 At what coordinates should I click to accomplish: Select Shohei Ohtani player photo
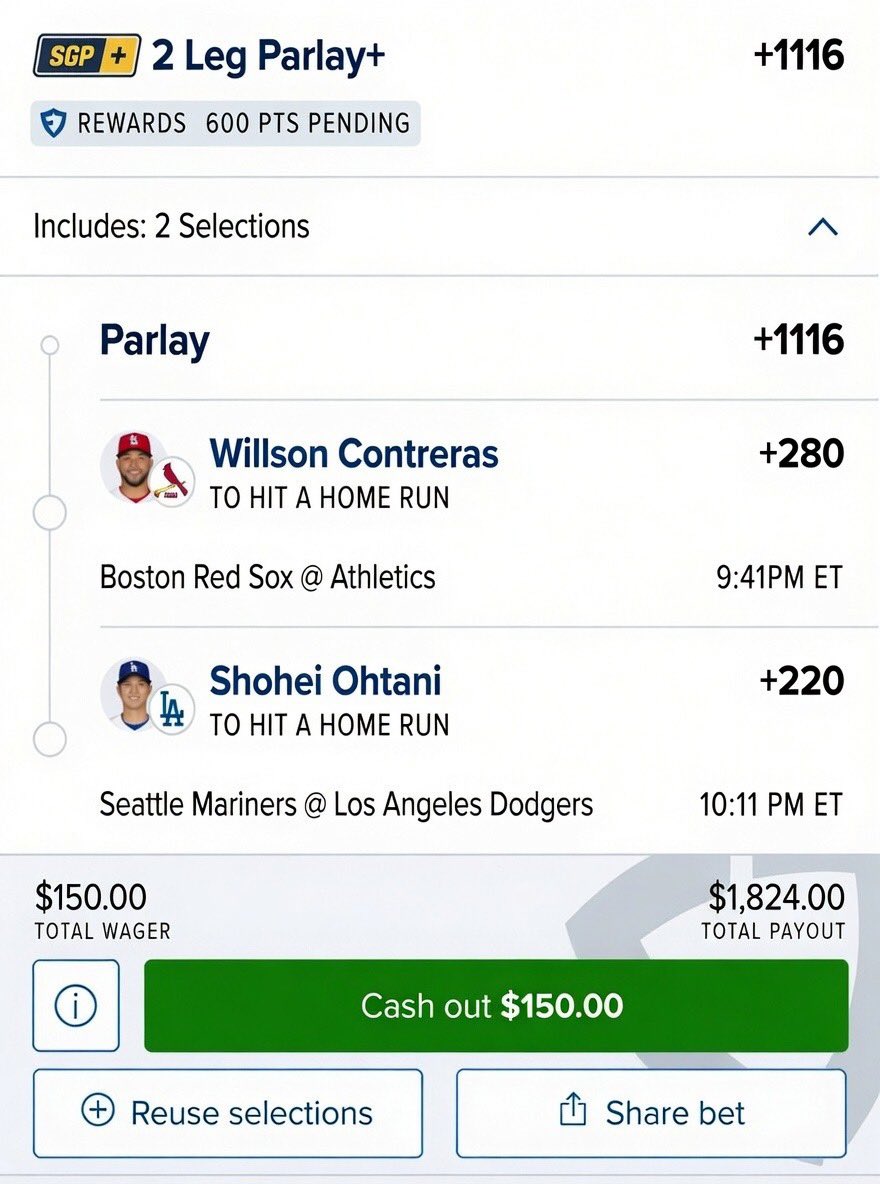[131, 695]
